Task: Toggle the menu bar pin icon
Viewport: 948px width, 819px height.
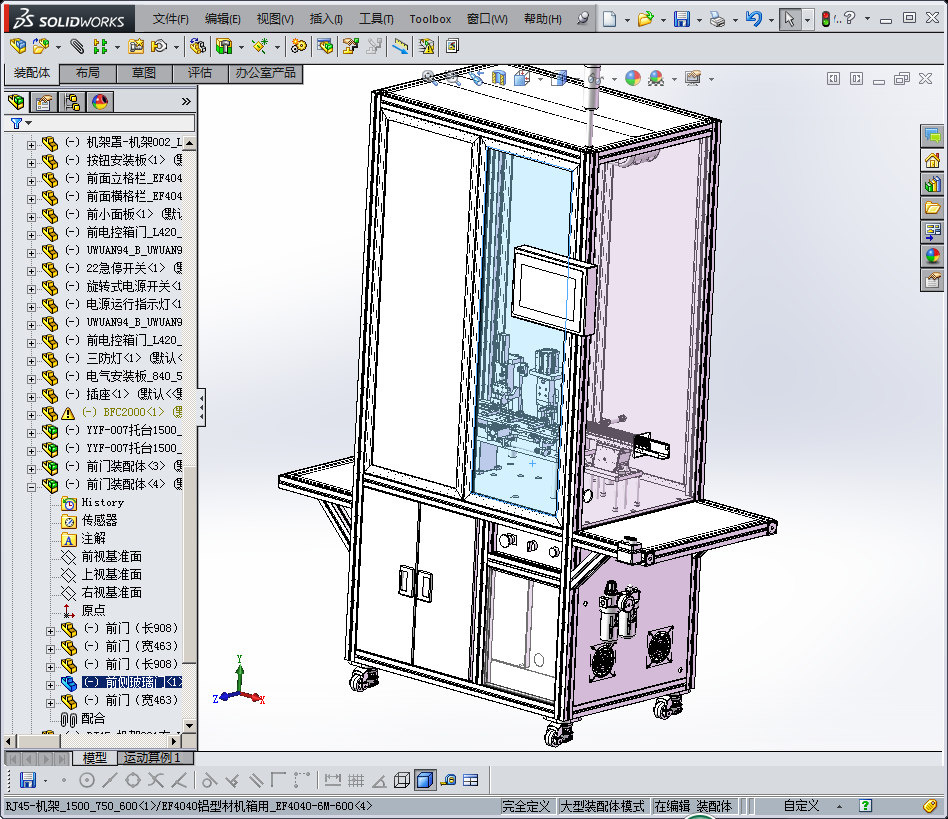Action: tap(583, 19)
